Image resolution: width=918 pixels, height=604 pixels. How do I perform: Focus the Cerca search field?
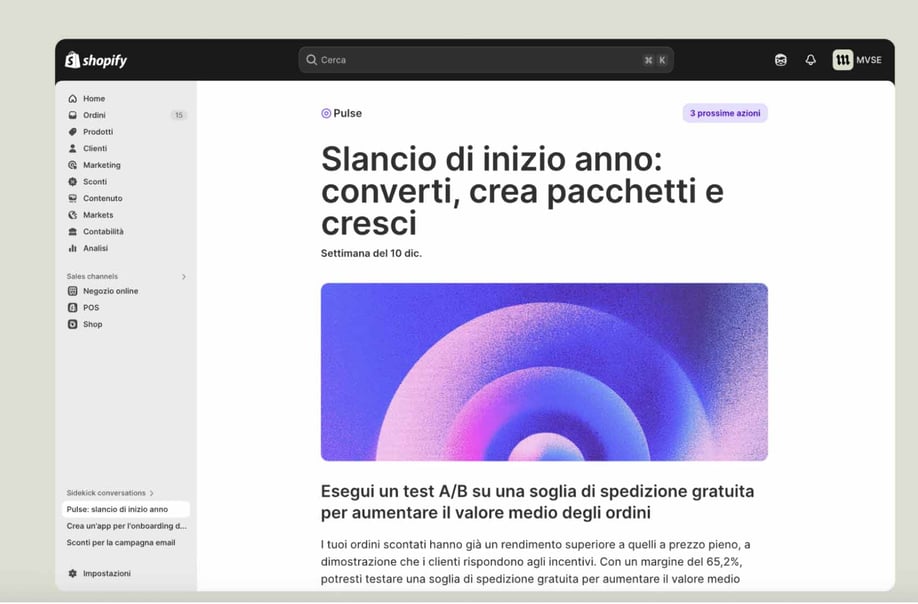[x=485, y=60]
